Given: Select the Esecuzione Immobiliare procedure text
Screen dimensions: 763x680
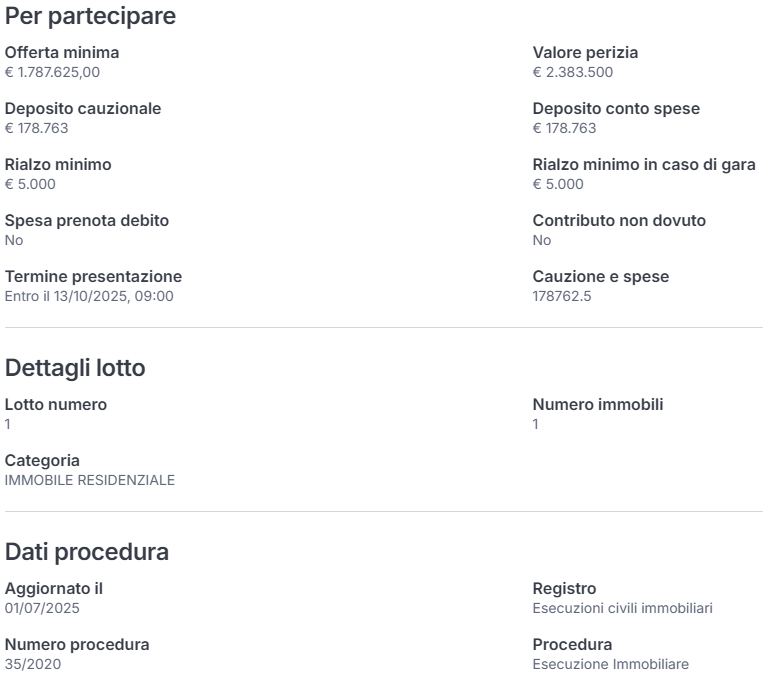Looking at the screenshot, I should point(611,664).
